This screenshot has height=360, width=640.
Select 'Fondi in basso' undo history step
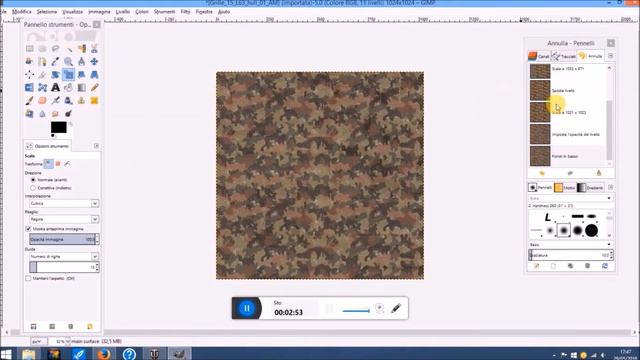567,156
